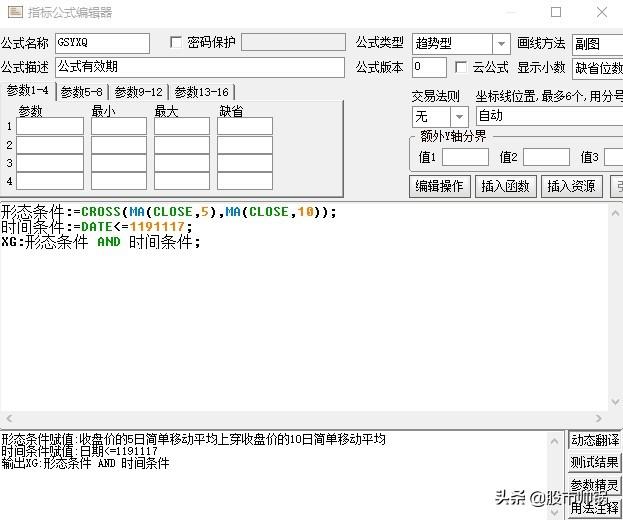Open the 参数9-12 tab
Image resolution: width=623 pixels, height=520 pixels.
[139, 92]
